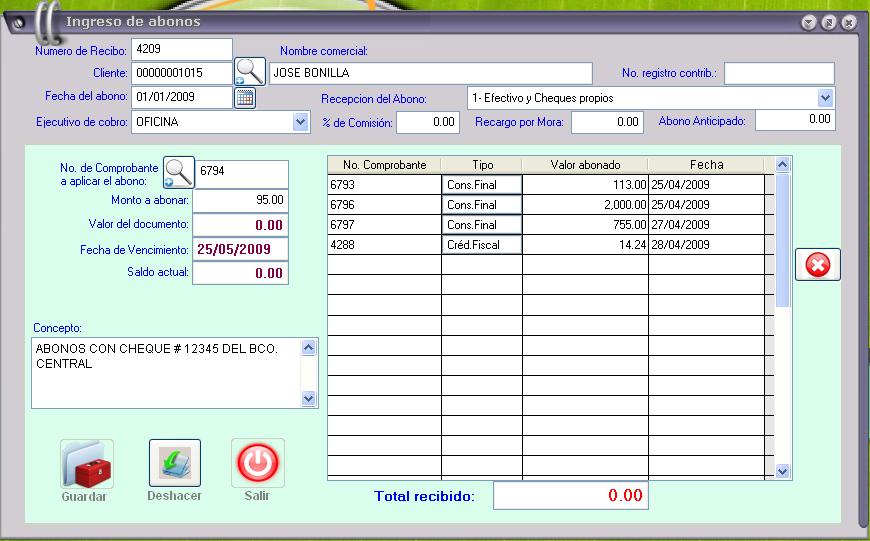The width and height of the screenshot is (870, 541).
Task: Expand the Recepcion del Abono dropdown
Action: 826,98
